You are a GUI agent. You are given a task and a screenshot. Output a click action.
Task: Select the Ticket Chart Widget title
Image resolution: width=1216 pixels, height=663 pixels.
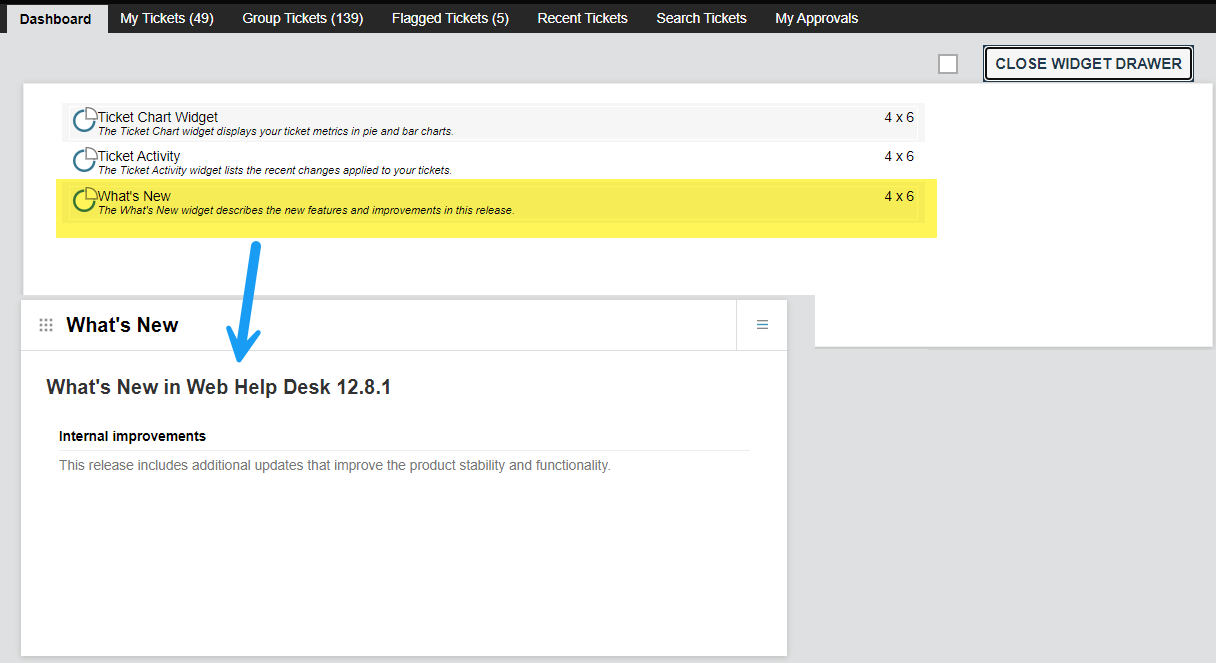158,117
